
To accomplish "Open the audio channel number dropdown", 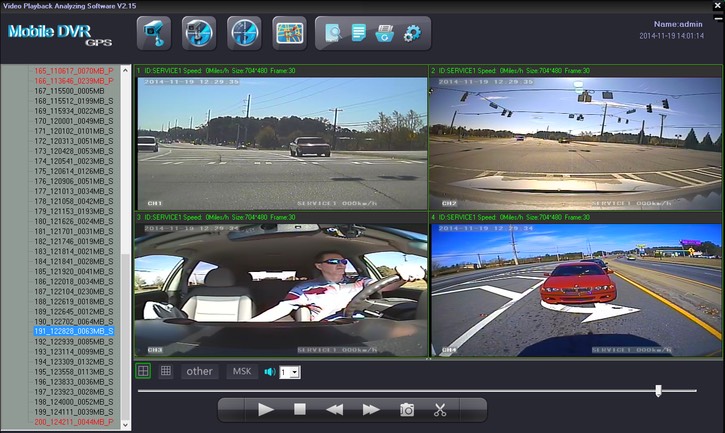I will point(289,372).
